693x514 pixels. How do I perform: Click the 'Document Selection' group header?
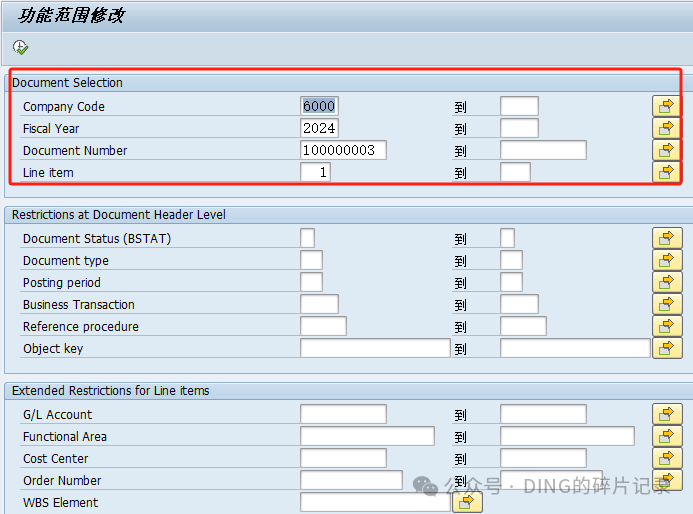[67, 83]
